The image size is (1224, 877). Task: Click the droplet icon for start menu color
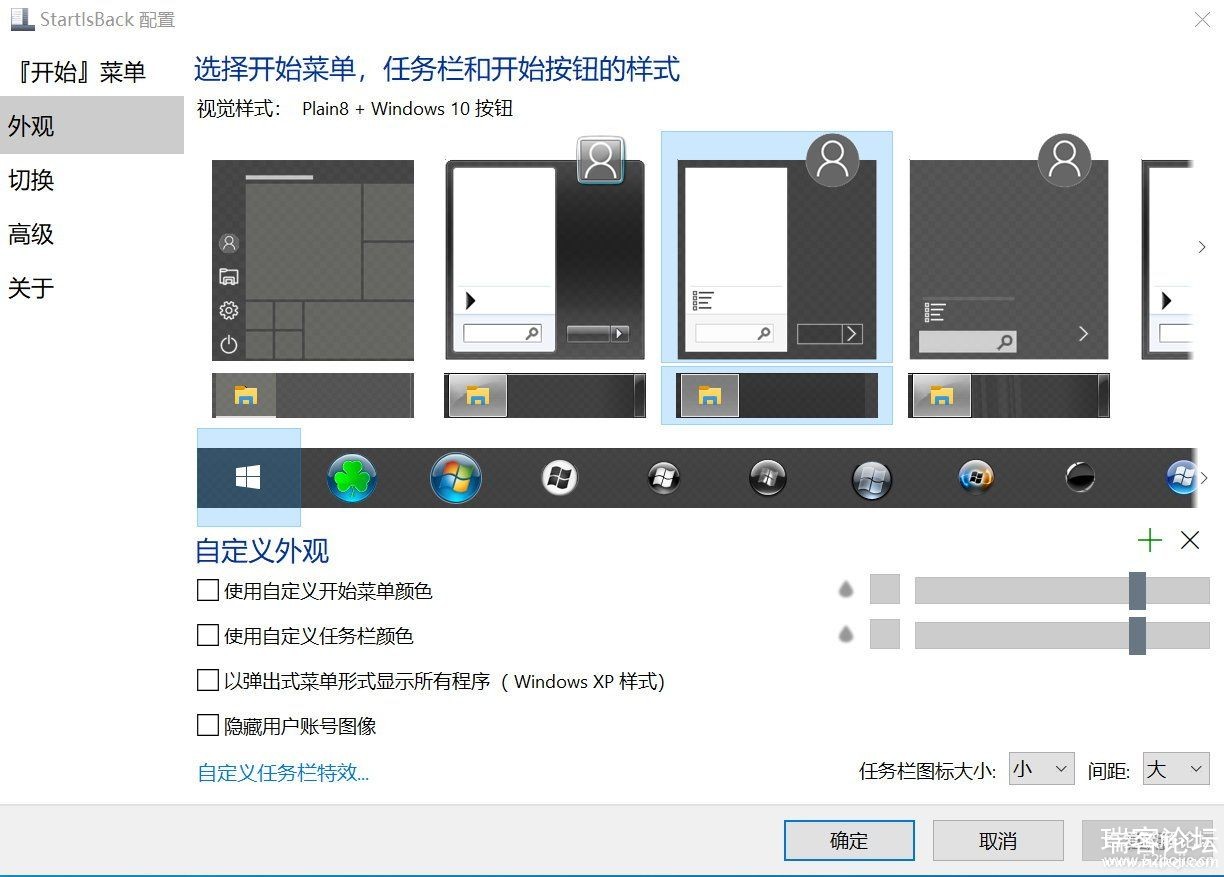[846, 590]
